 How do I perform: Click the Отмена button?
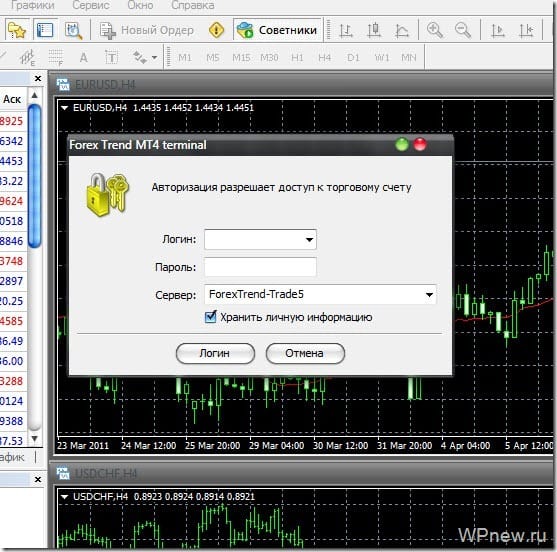coord(305,353)
